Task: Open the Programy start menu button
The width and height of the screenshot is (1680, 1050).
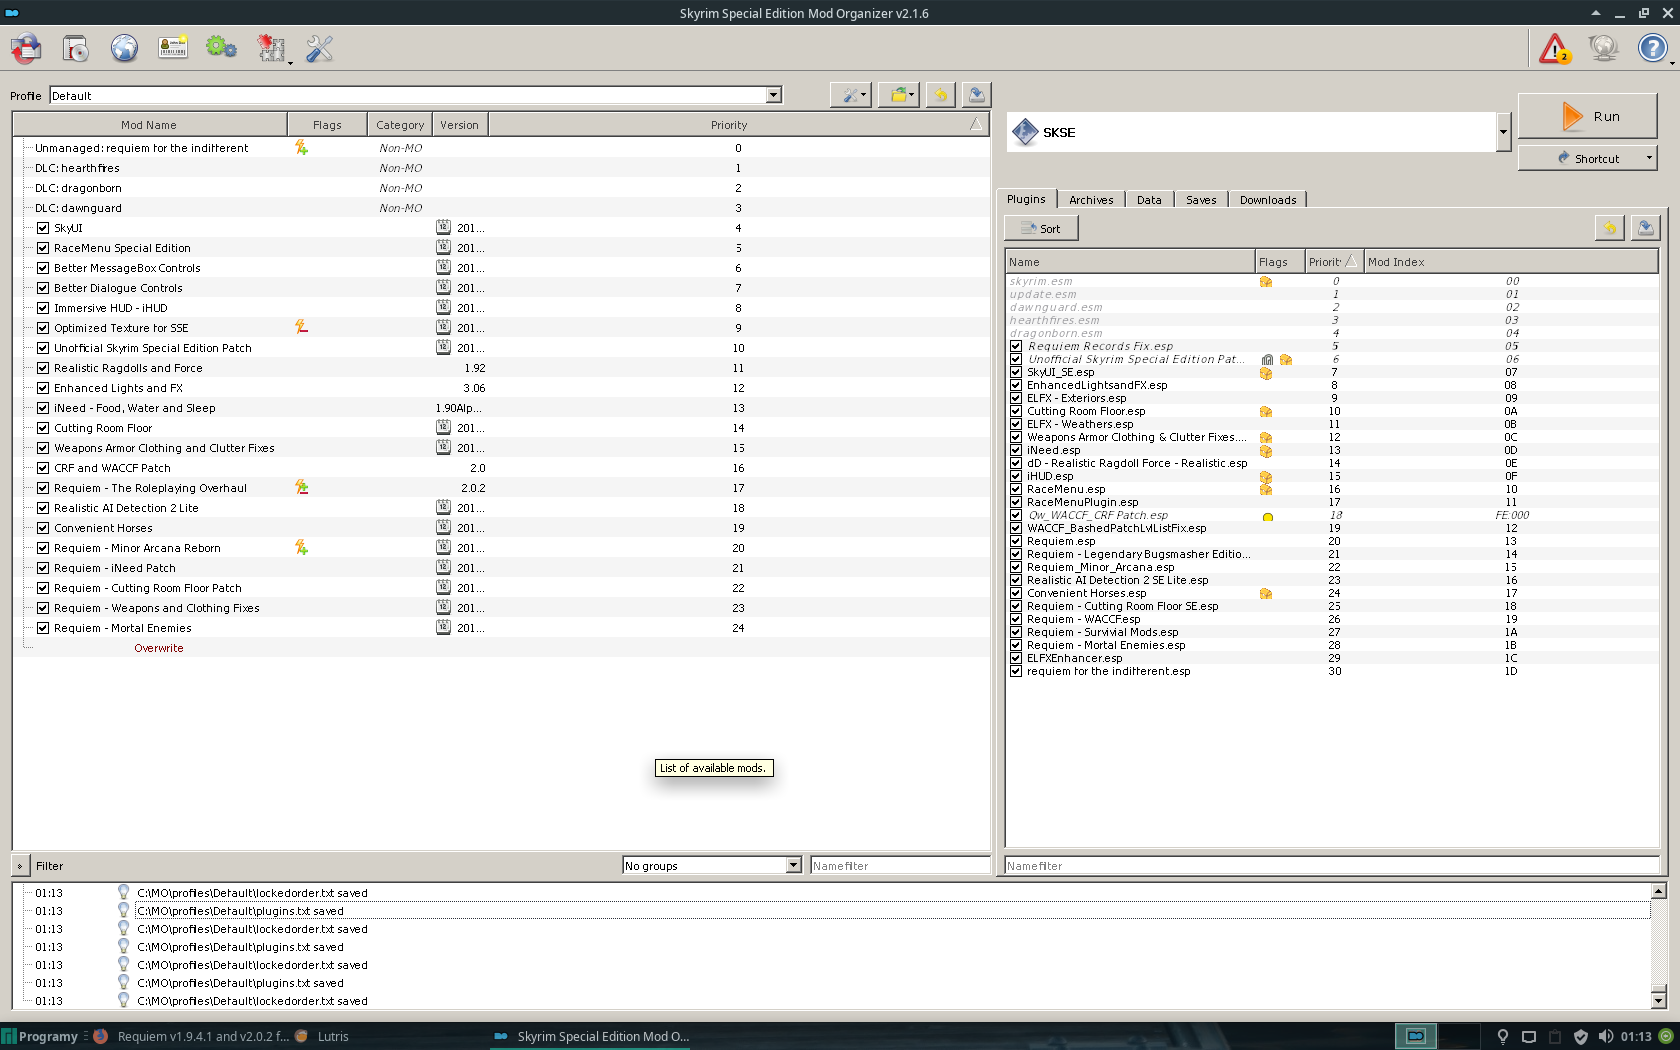Action: pyautogui.click(x=40, y=1036)
